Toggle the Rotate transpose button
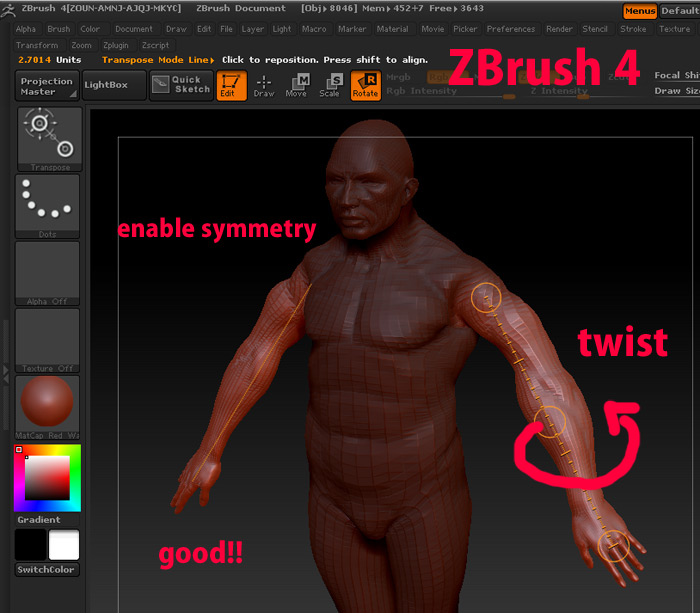 point(366,85)
